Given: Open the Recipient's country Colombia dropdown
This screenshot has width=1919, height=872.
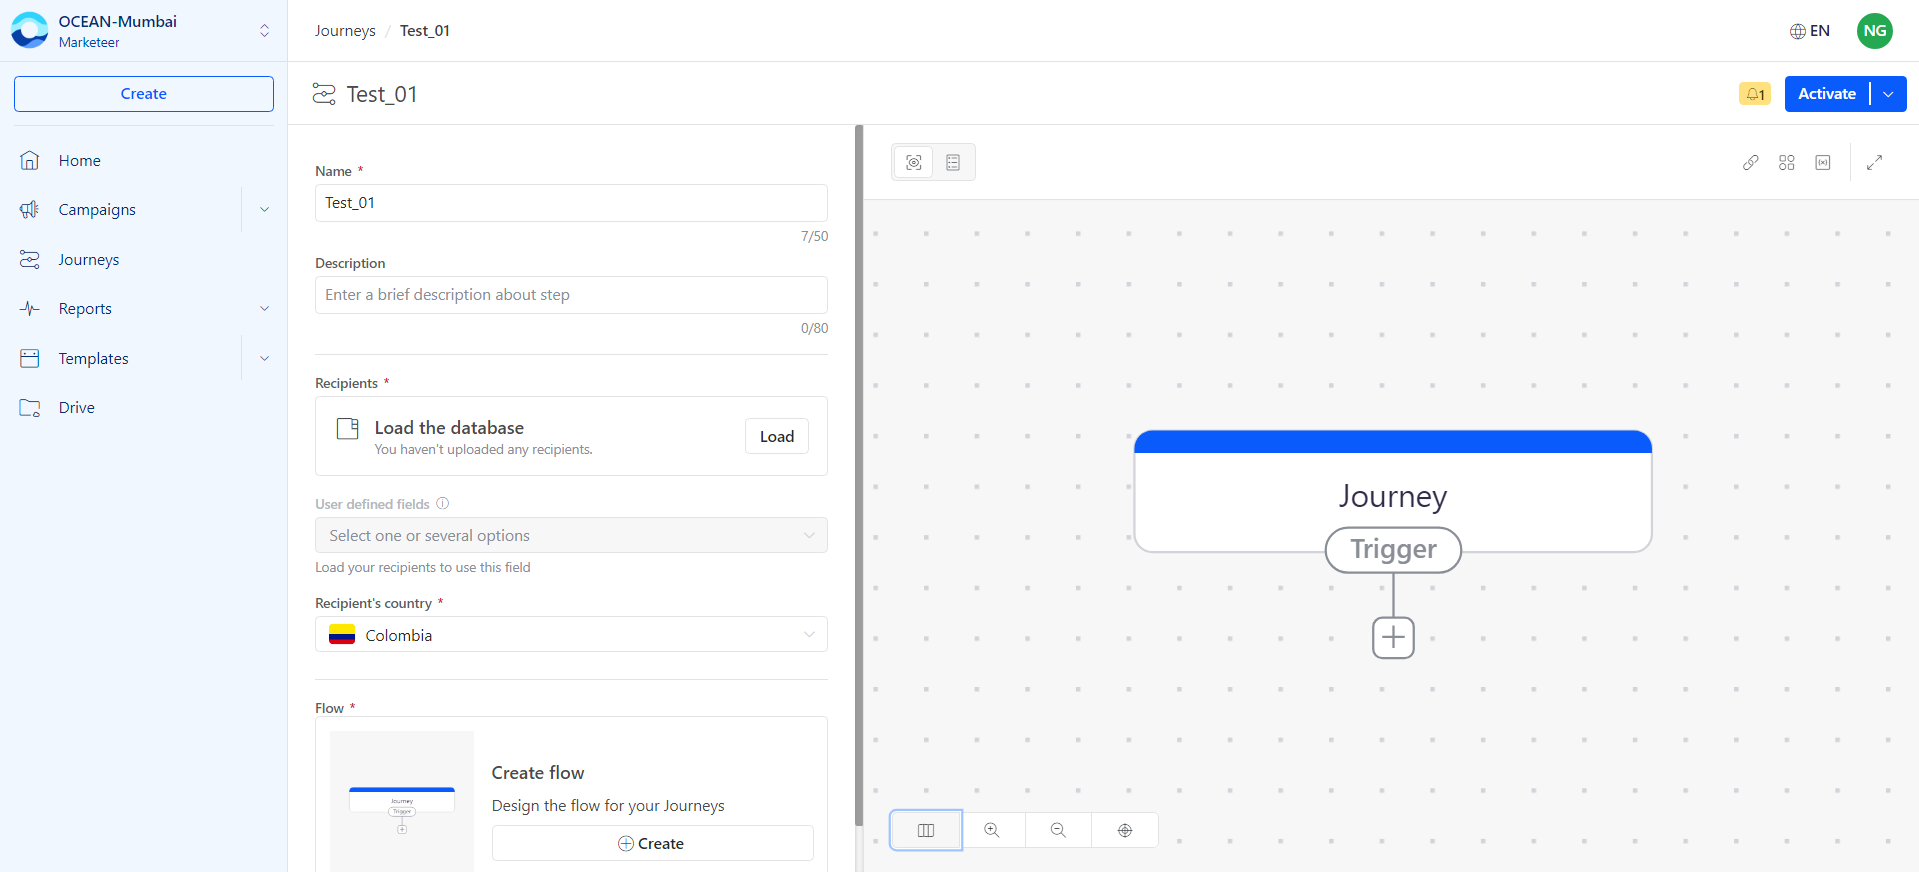Looking at the screenshot, I should (x=571, y=634).
